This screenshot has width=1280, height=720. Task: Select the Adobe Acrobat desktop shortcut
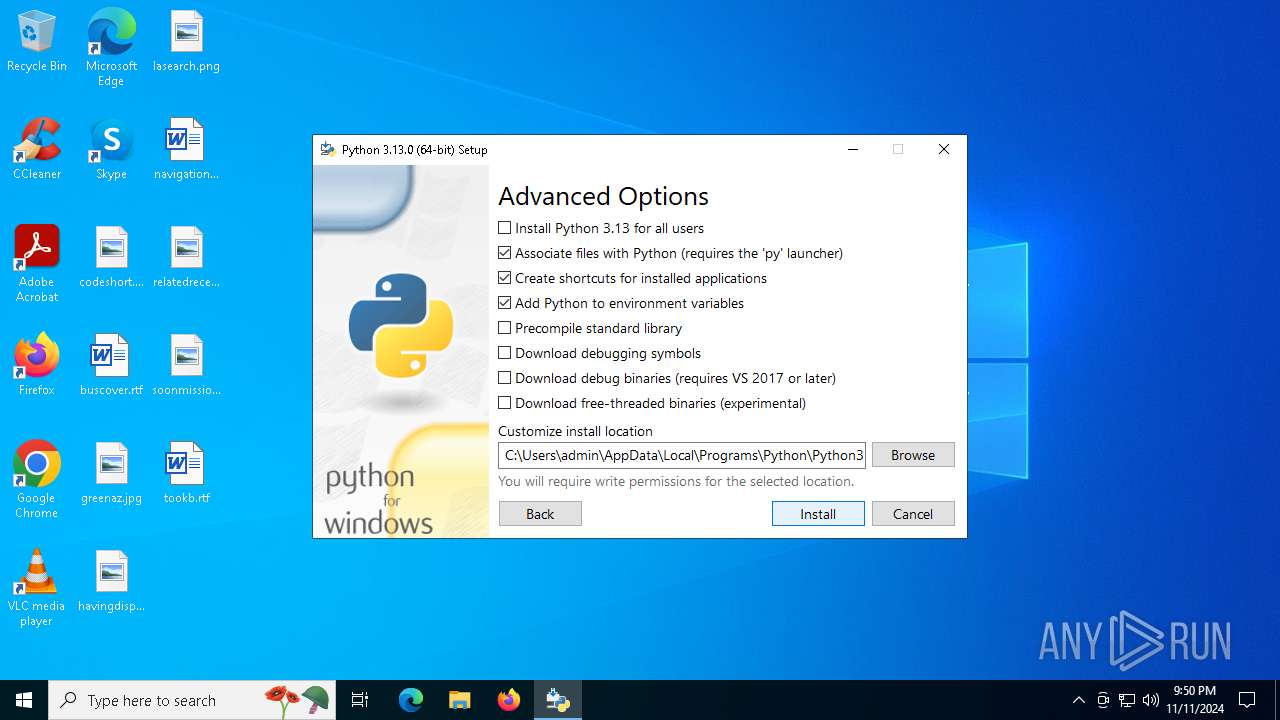pyautogui.click(x=37, y=264)
